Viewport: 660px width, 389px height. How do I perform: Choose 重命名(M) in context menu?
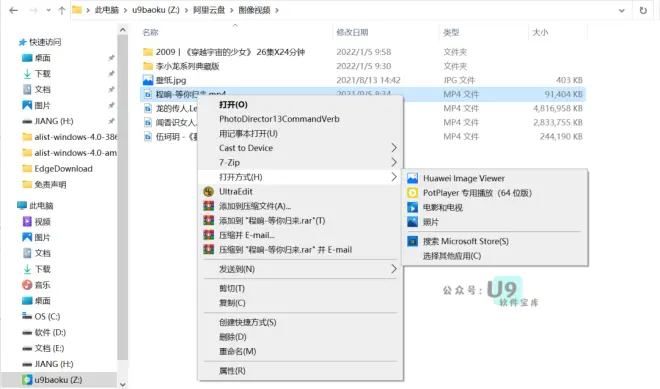click(x=237, y=351)
